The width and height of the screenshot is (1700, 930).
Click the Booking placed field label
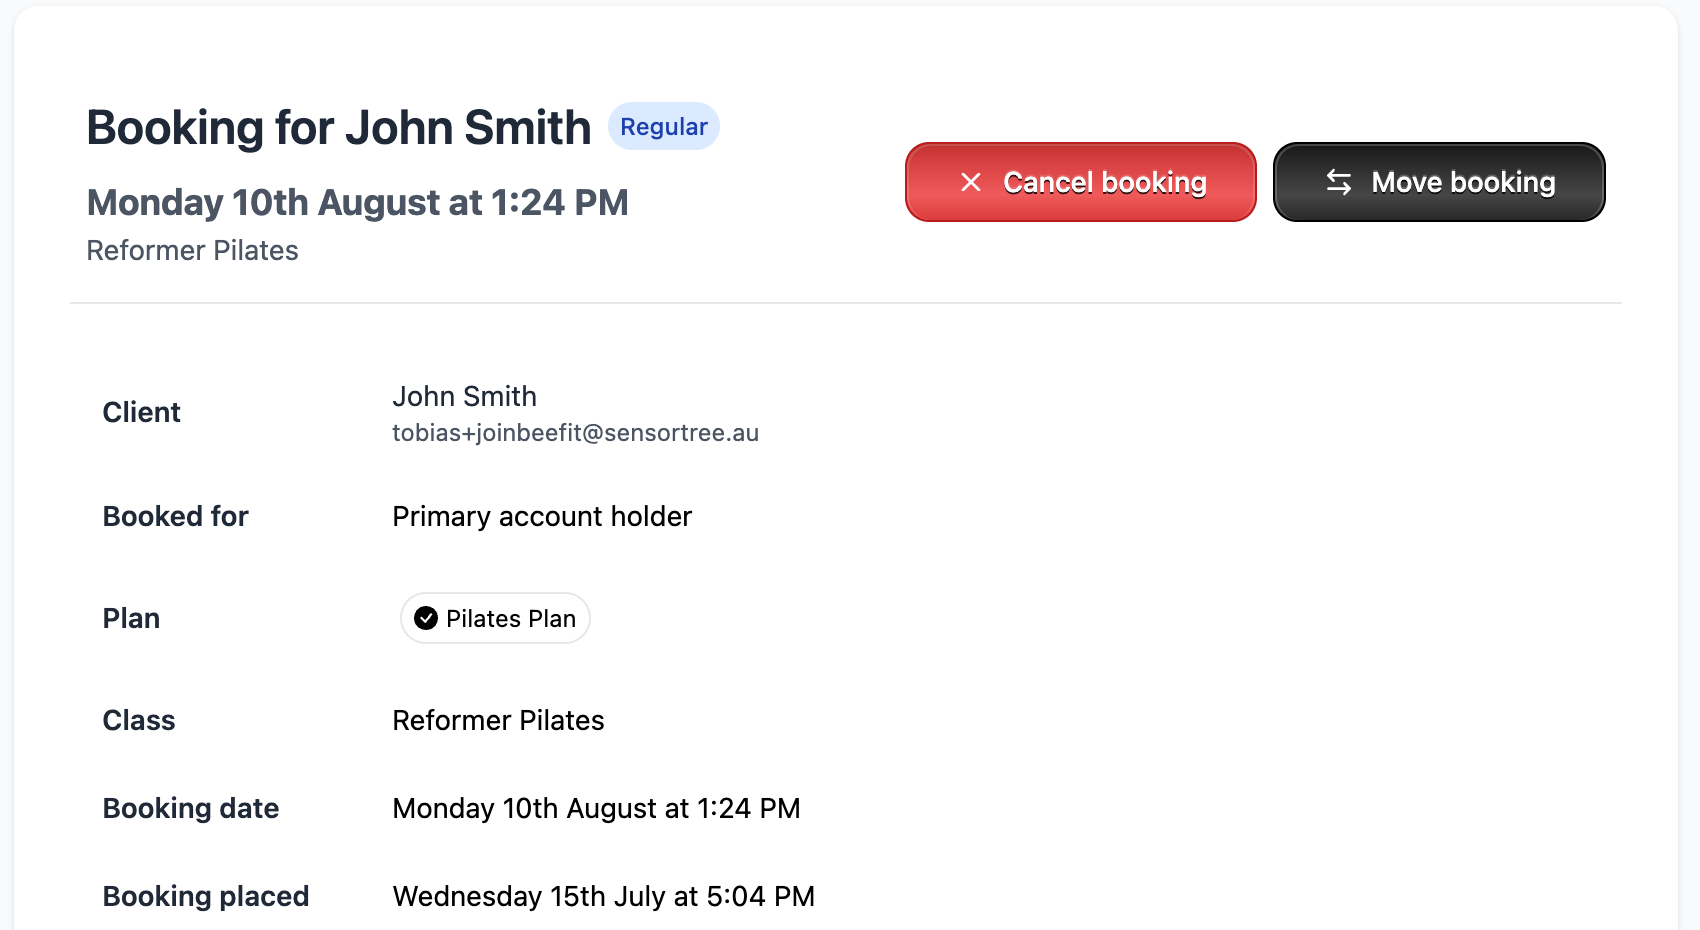coord(206,896)
